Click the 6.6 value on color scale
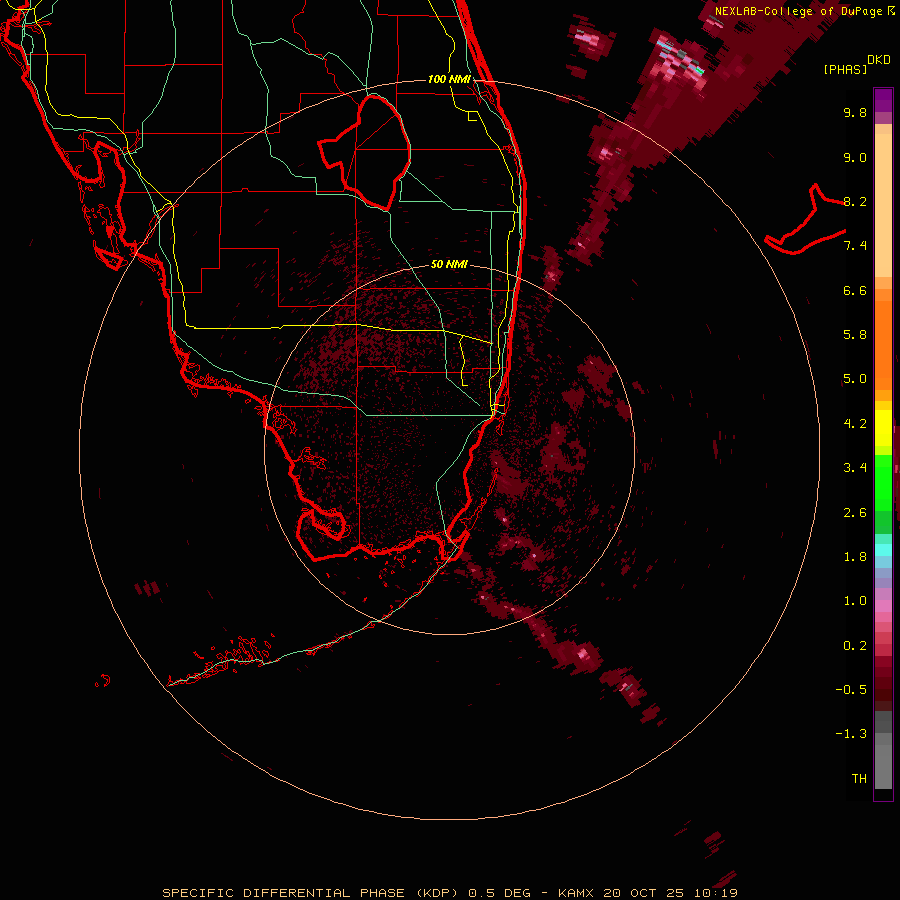This screenshot has height=900, width=900. click(855, 291)
